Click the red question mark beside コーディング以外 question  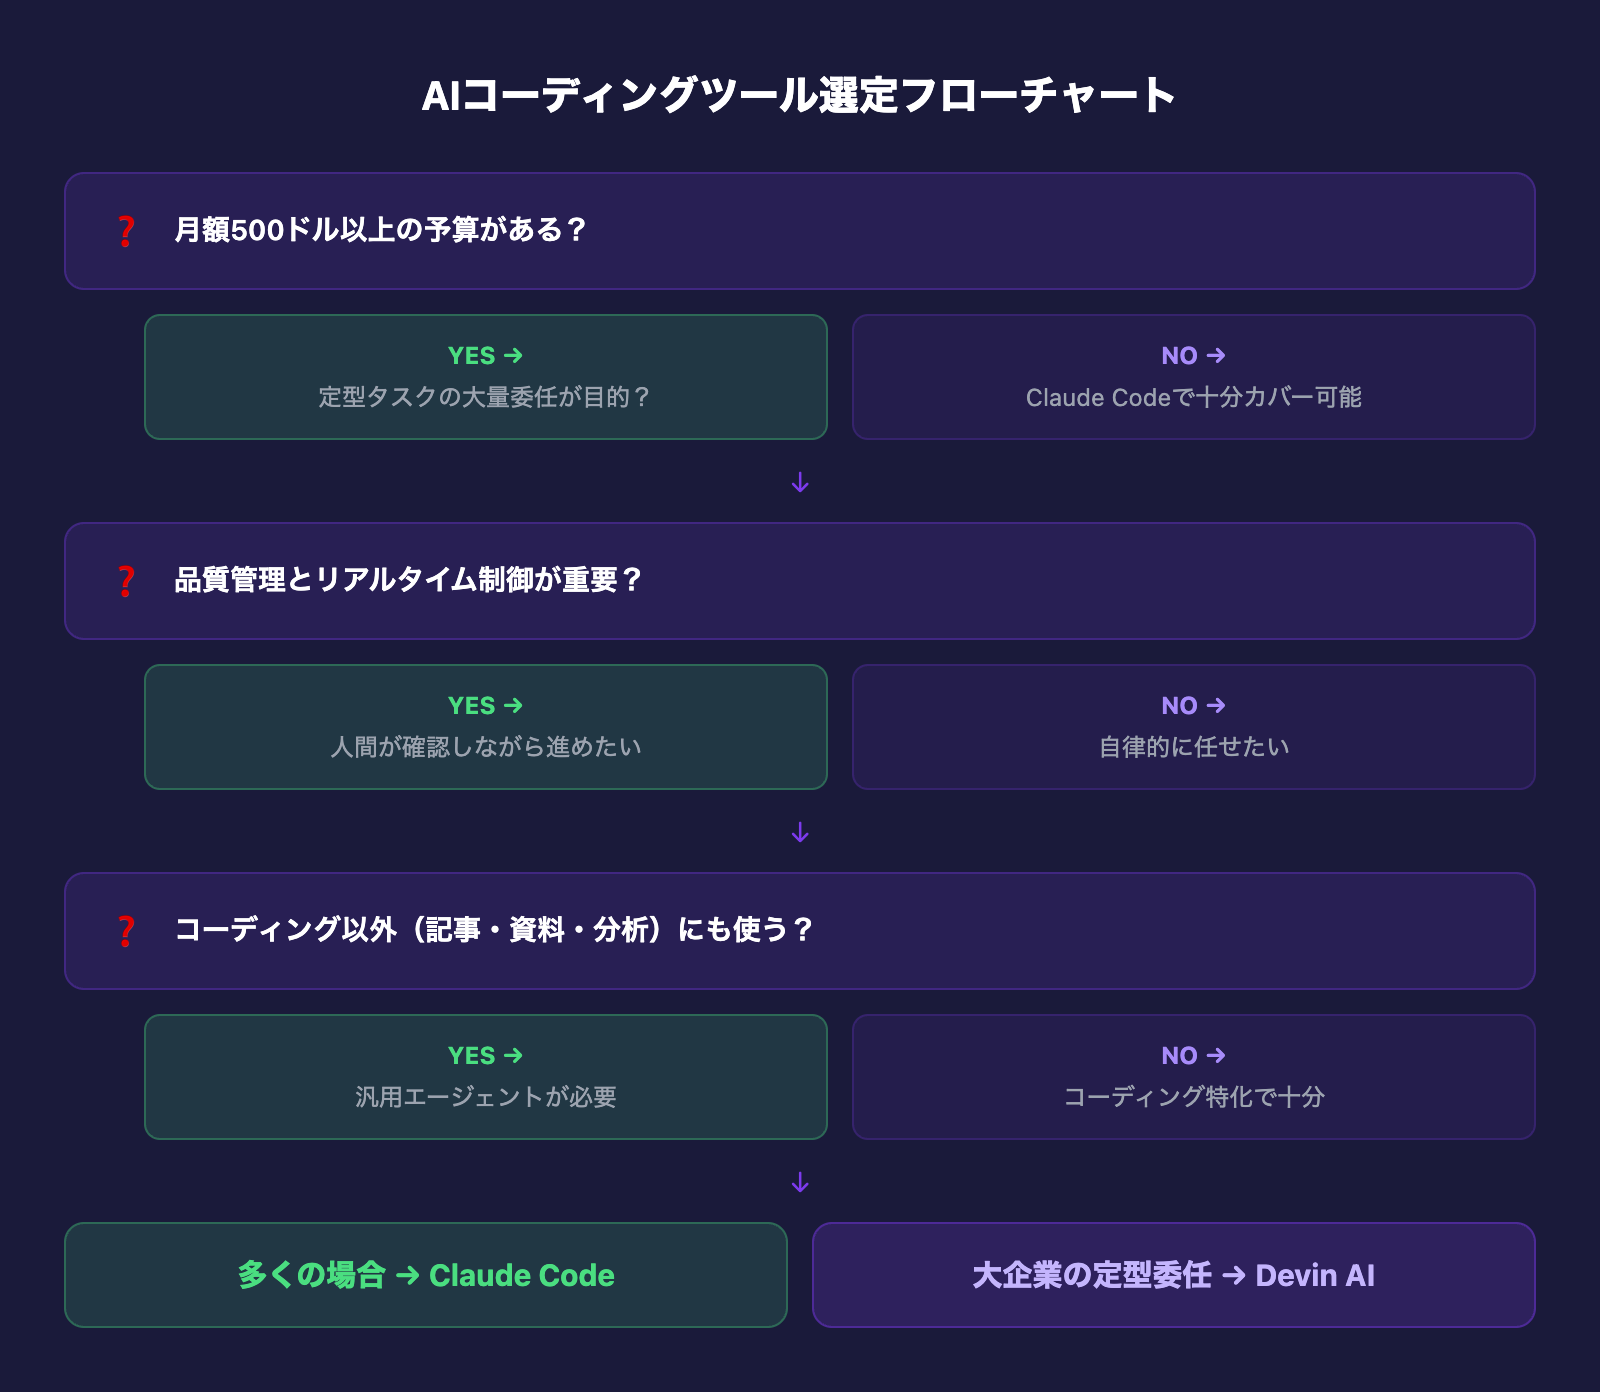[x=126, y=931]
